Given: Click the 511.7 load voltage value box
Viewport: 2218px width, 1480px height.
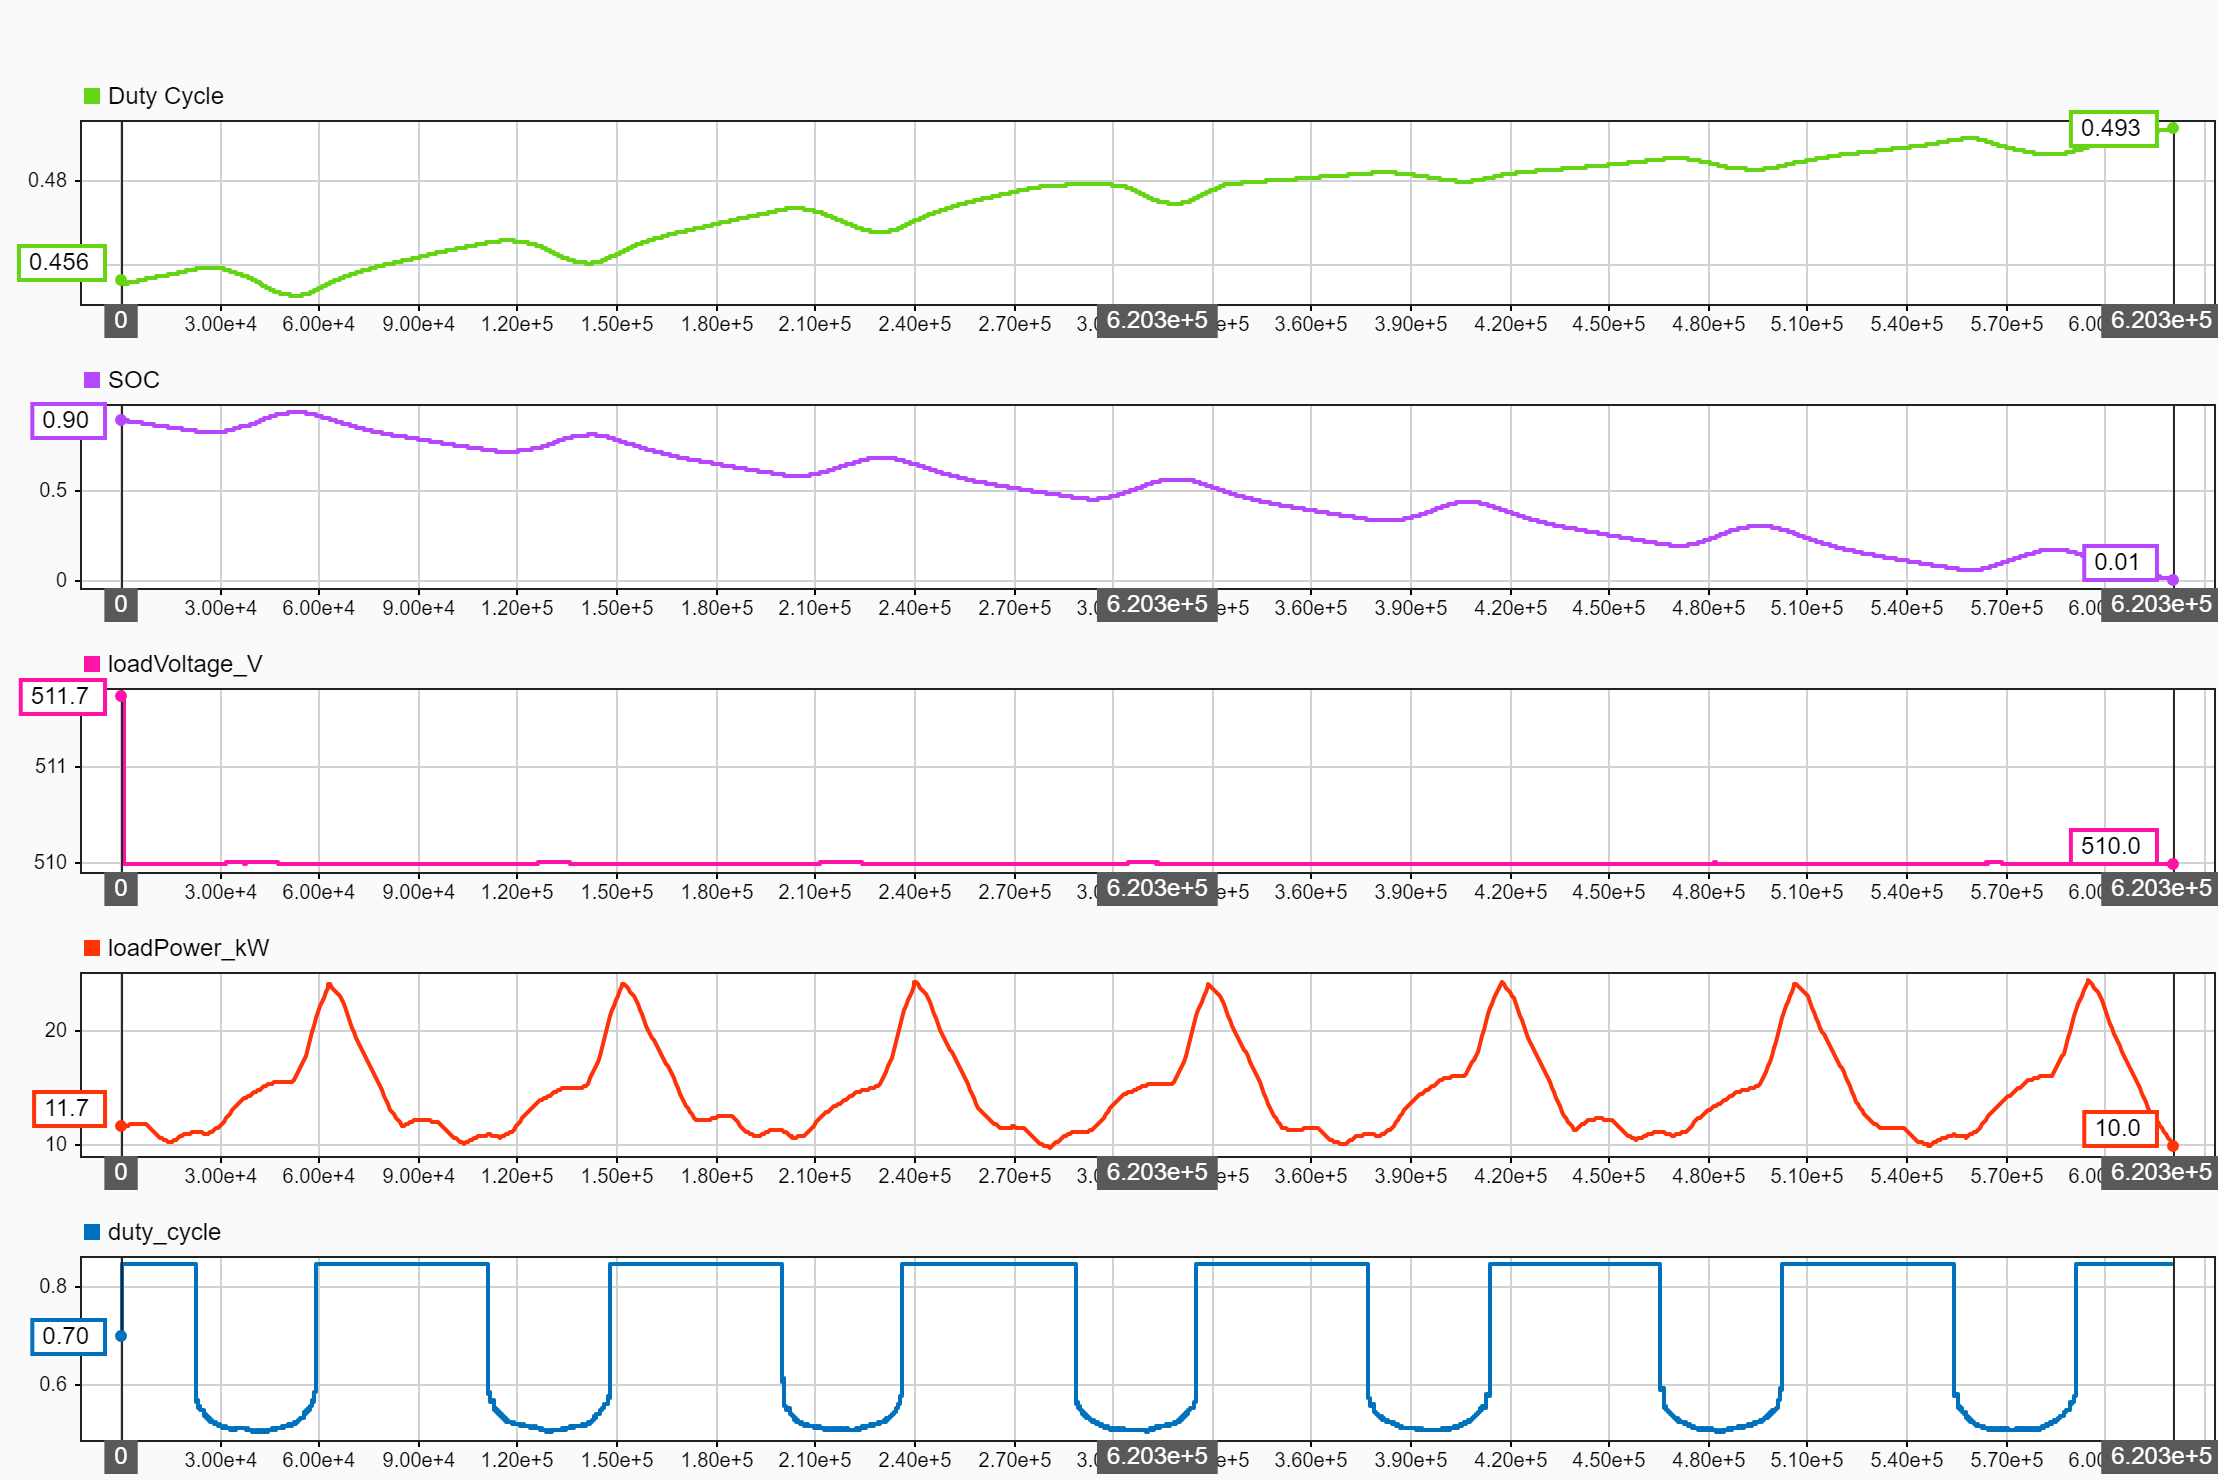Looking at the screenshot, I should (x=62, y=696).
